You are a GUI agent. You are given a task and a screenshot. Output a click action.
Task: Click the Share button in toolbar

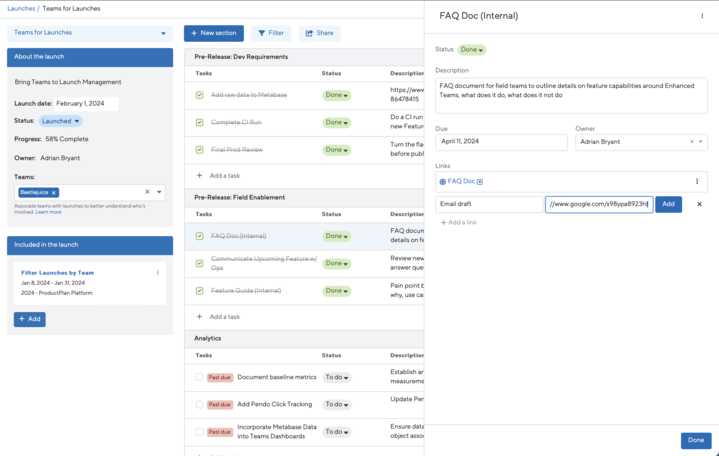(x=319, y=33)
